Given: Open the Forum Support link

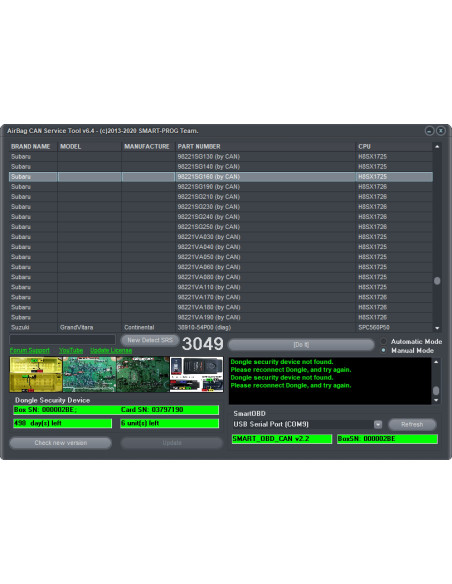Looking at the screenshot, I should click(x=30, y=350).
